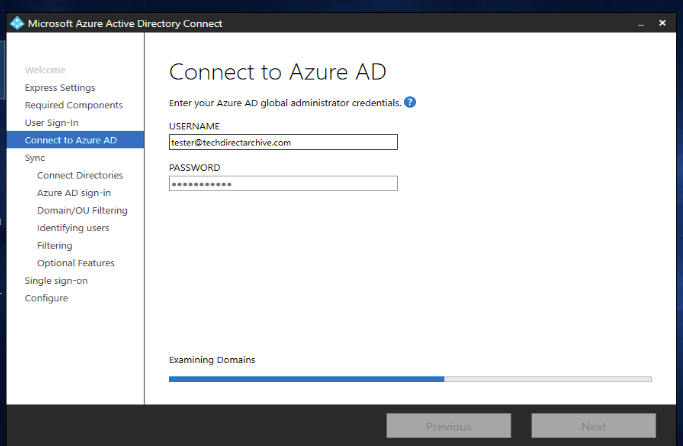Click the PASSWORD input field
Screen dimensions: 683x446
pos(283,183)
